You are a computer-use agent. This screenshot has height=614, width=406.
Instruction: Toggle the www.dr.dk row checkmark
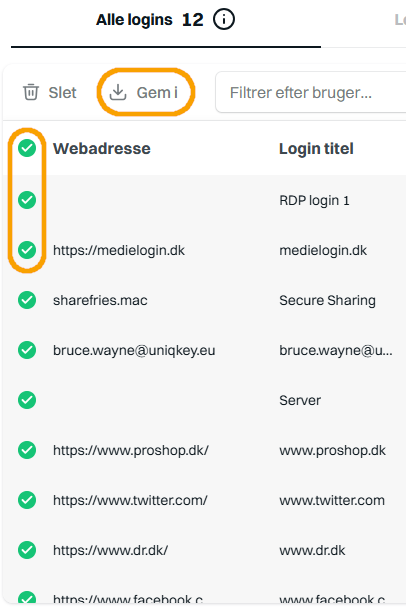[27, 550]
